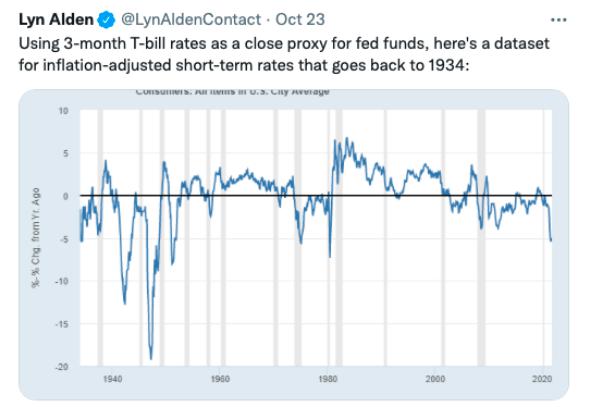
Task: Click the -15 y-axis label
Action: tap(62, 324)
